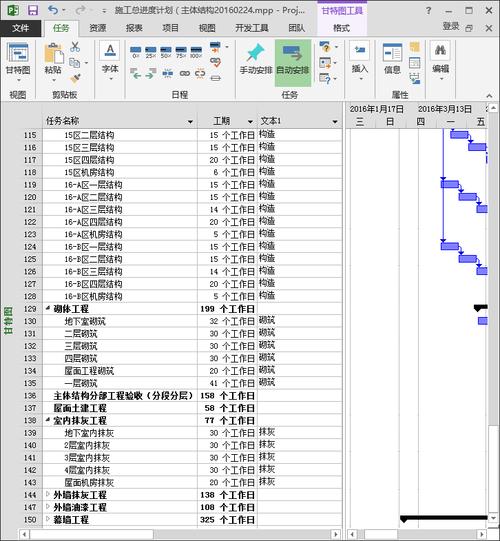This screenshot has height=541, width=500.
Task: Click the task Notes yellow icon
Action: tap(415, 47)
